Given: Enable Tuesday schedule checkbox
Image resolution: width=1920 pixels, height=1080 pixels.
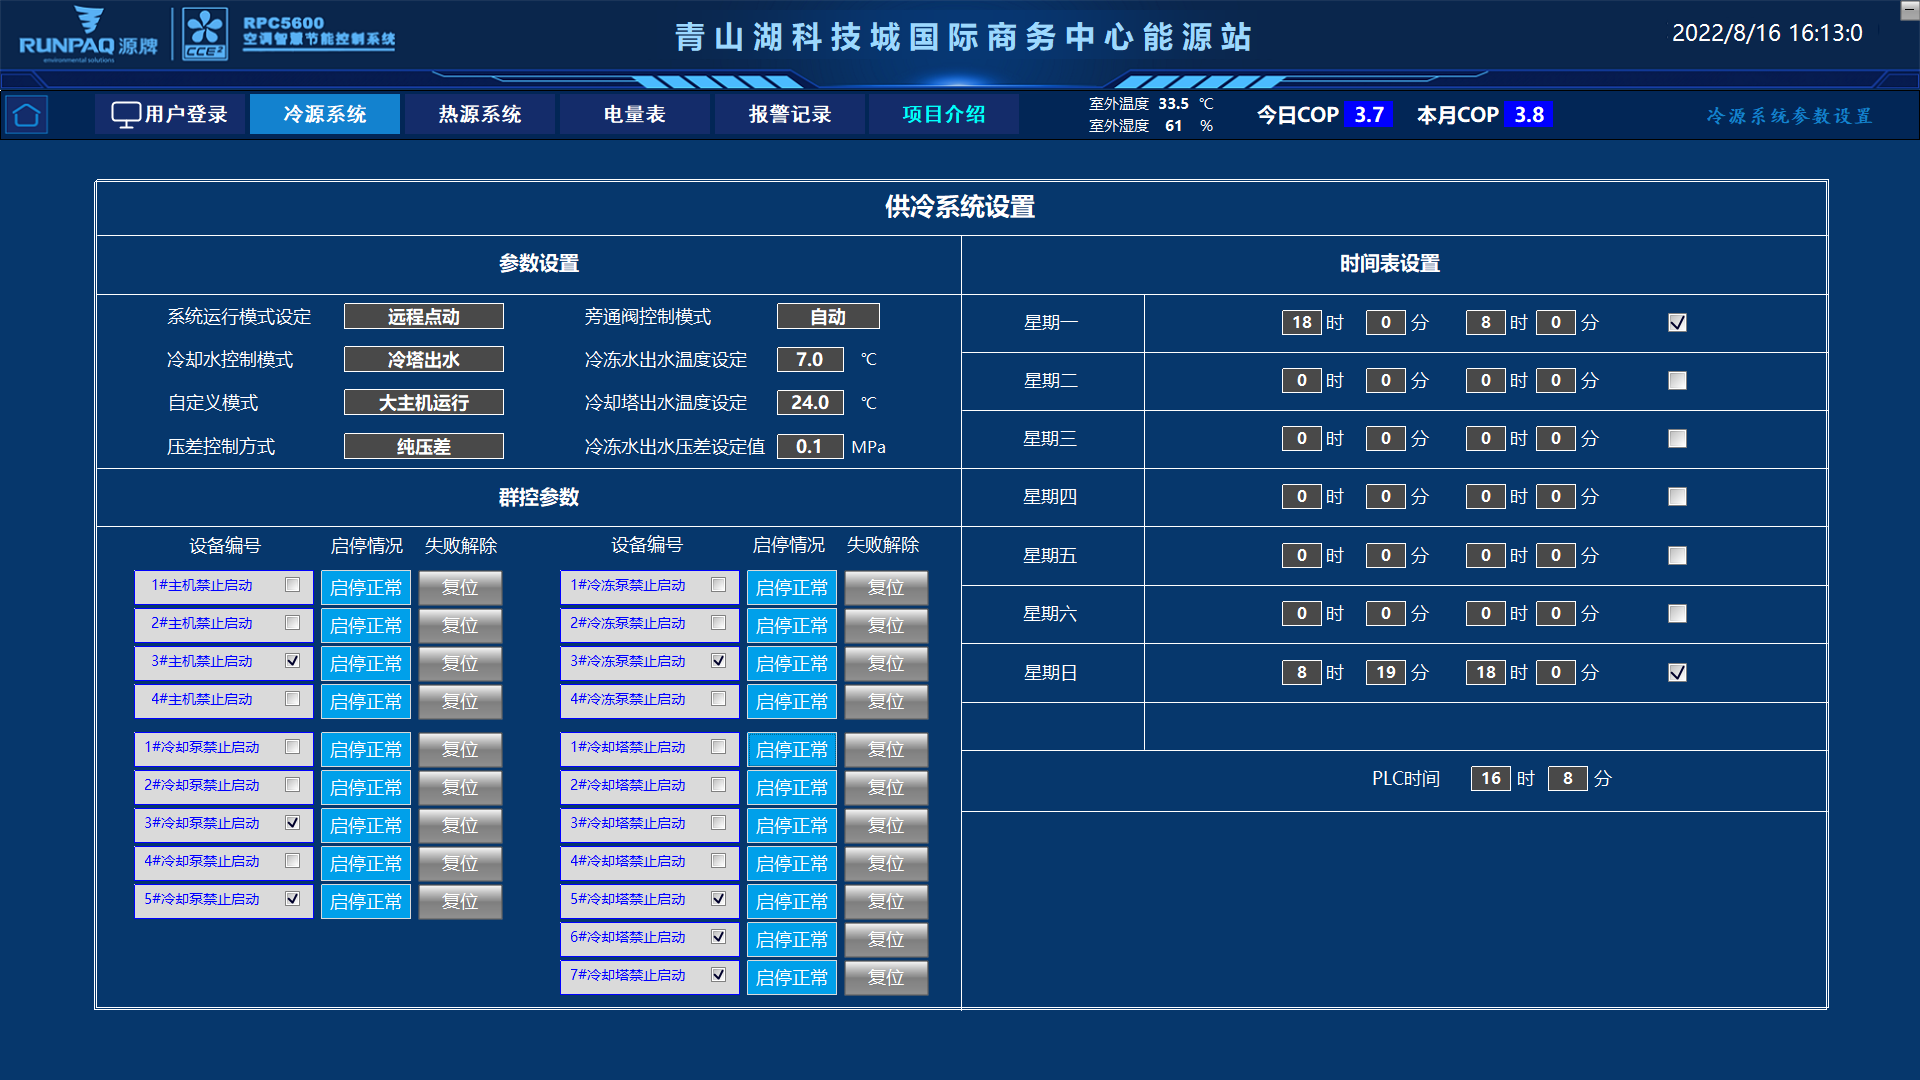Looking at the screenshot, I should click(x=1677, y=381).
